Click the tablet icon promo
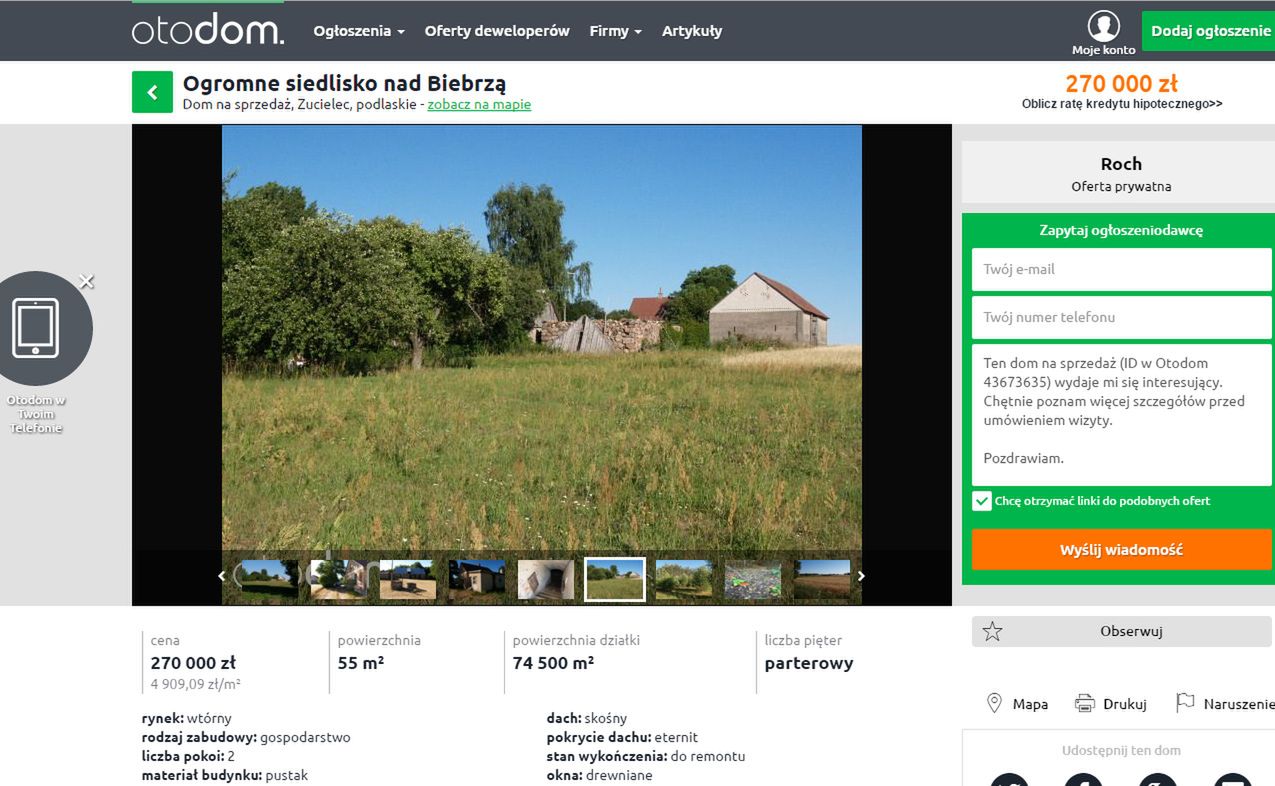This screenshot has height=786, width=1275. [x=36, y=328]
